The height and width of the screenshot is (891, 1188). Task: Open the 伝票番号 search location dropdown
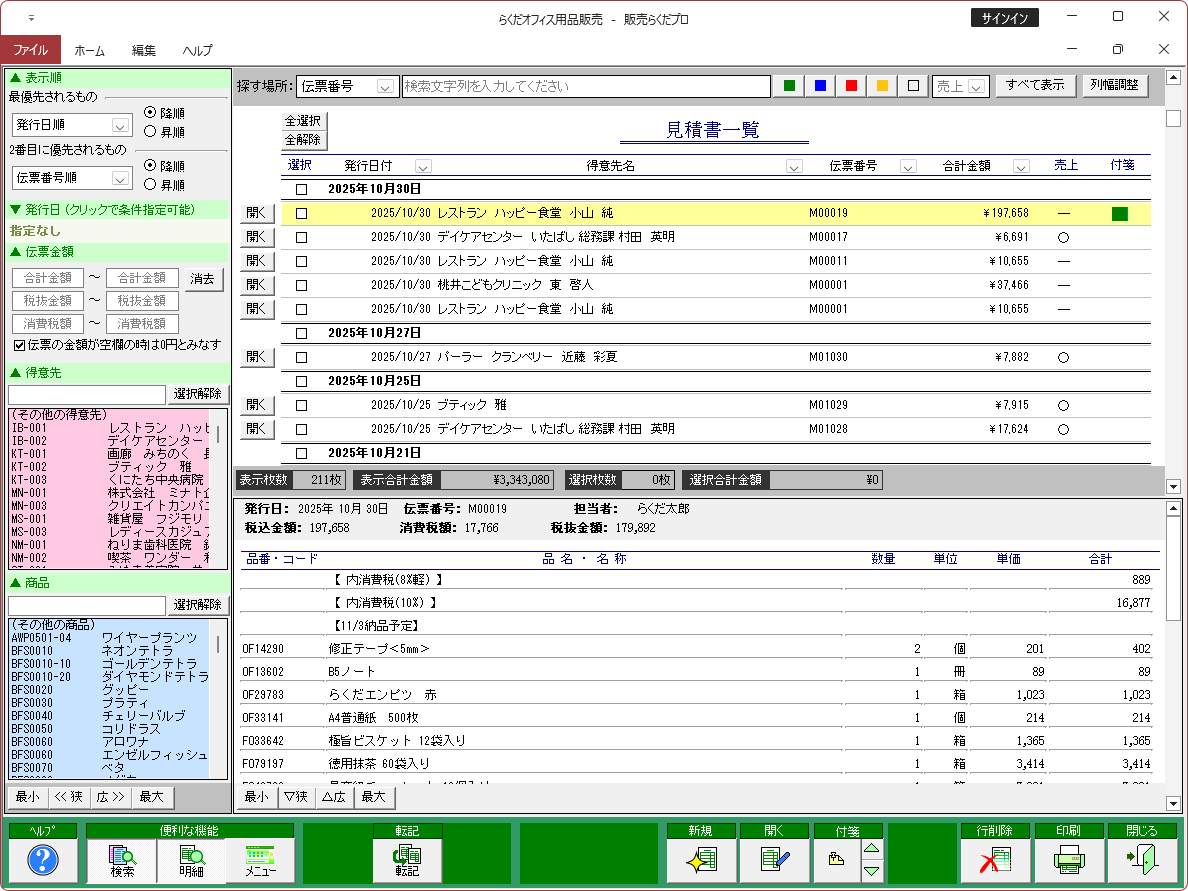click(x=387, y=87)
